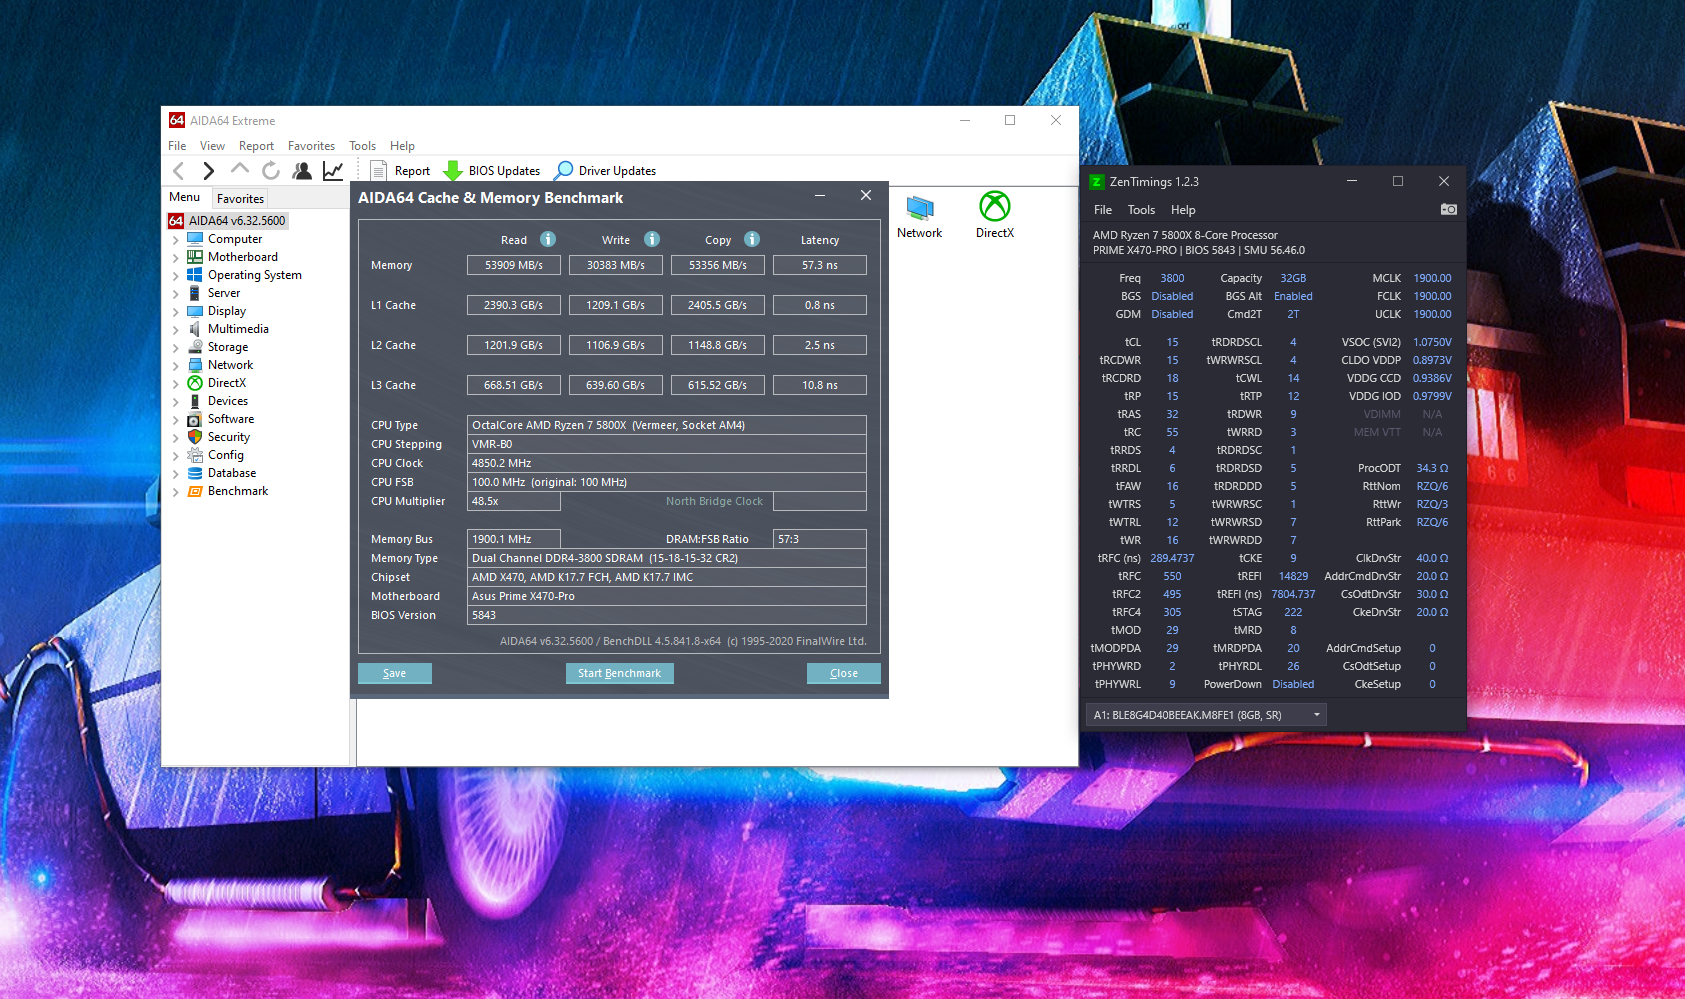Open Driver Updates in the toolbar

(x=606, y=171)
